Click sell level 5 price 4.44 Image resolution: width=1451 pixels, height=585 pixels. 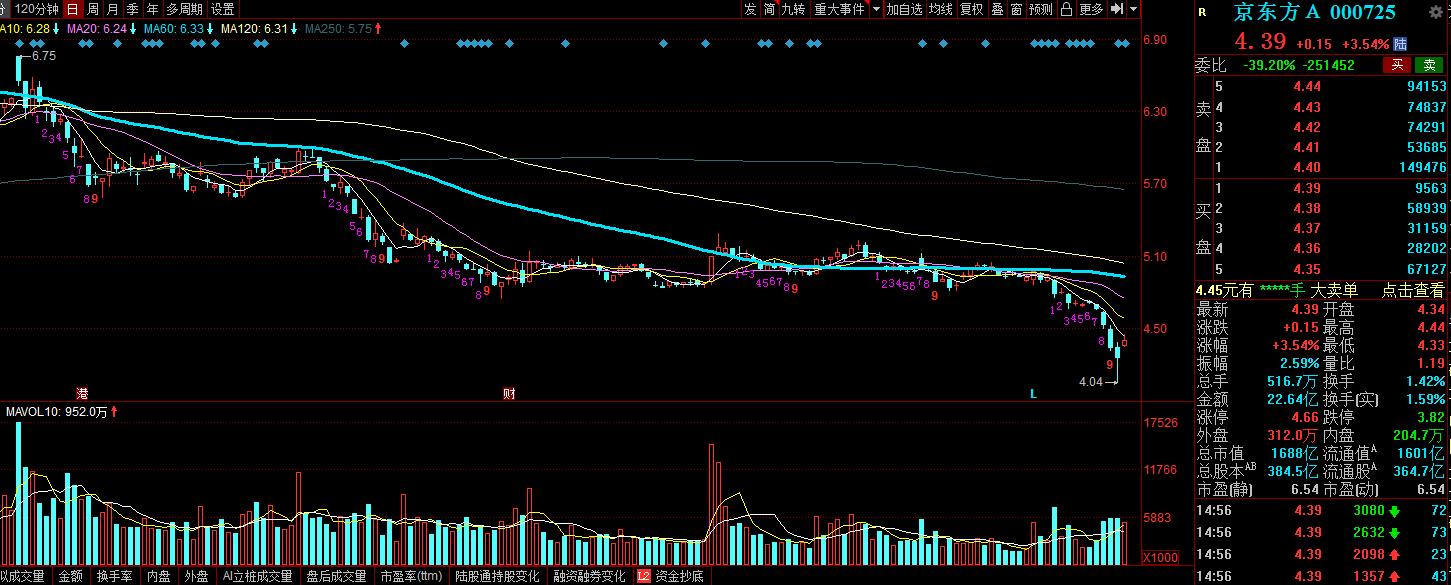coord(1306,86)
